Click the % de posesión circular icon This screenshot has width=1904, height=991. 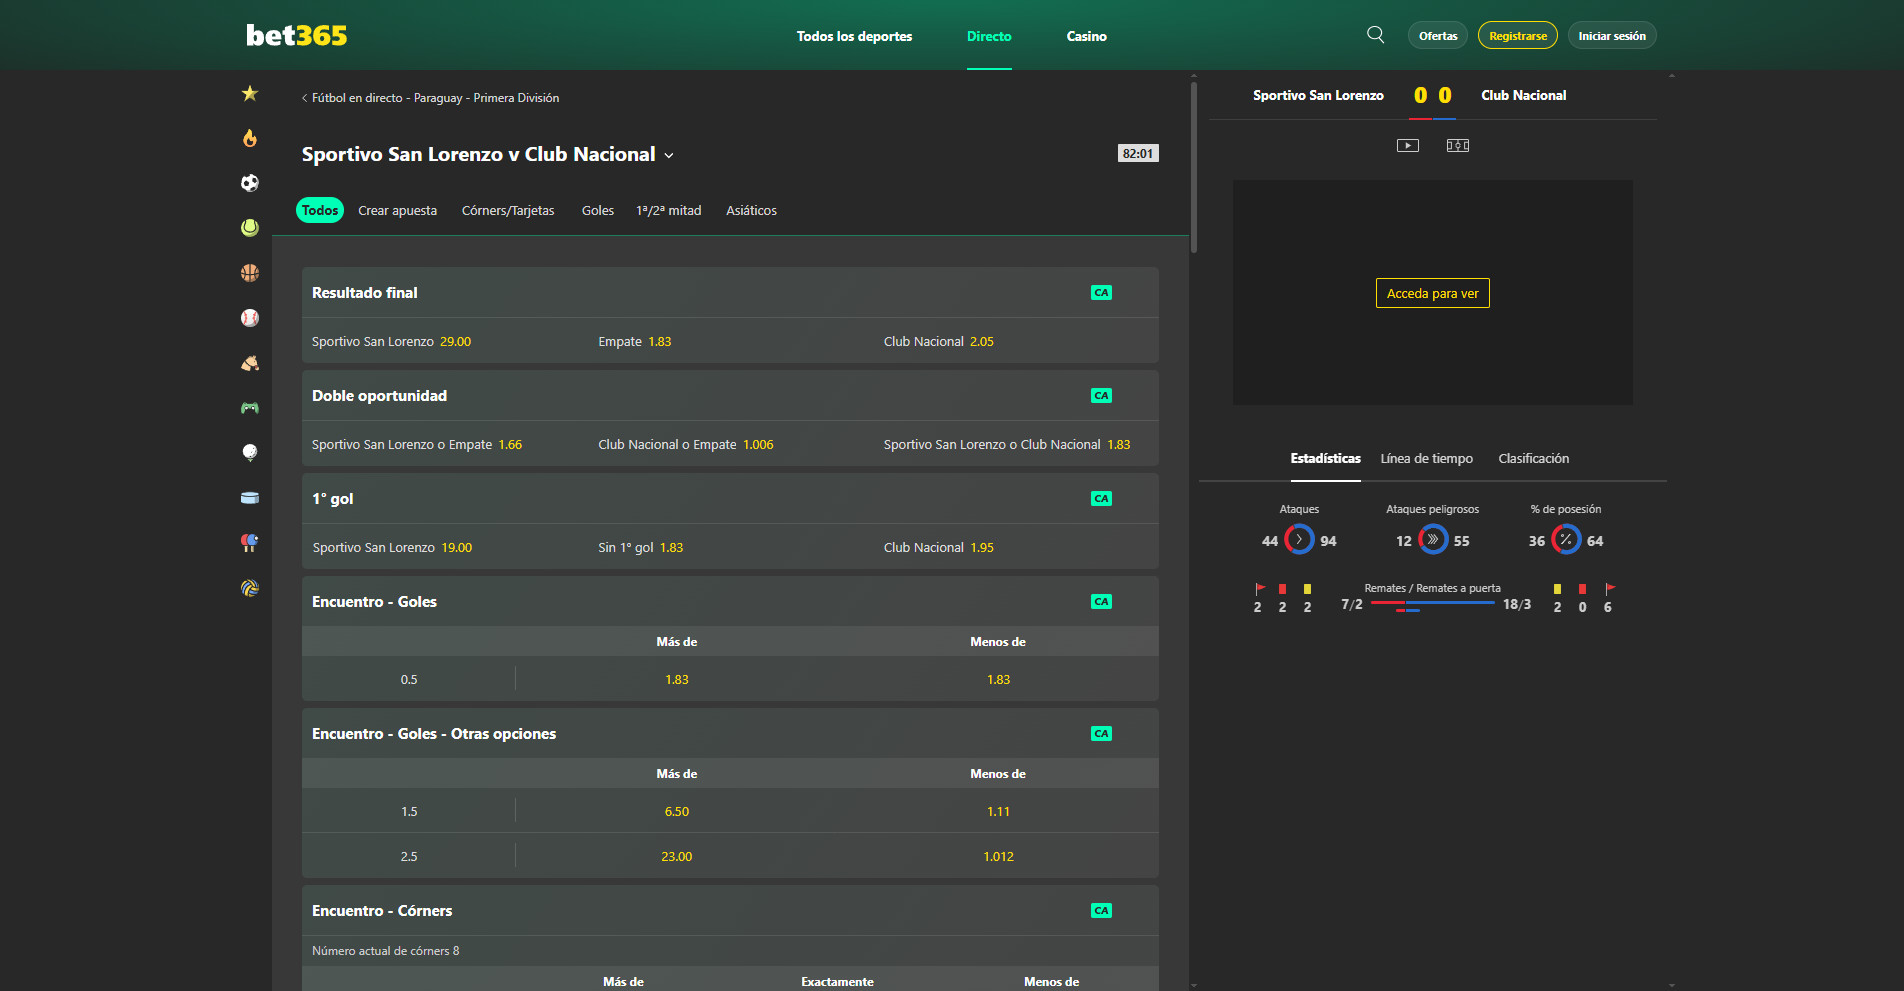pos(1566,540)
